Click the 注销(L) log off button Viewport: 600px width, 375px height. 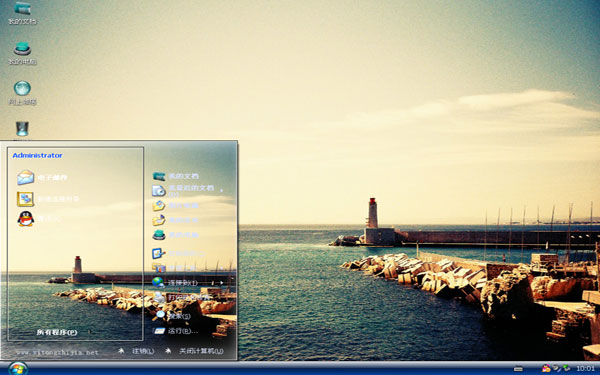point(137,351)
